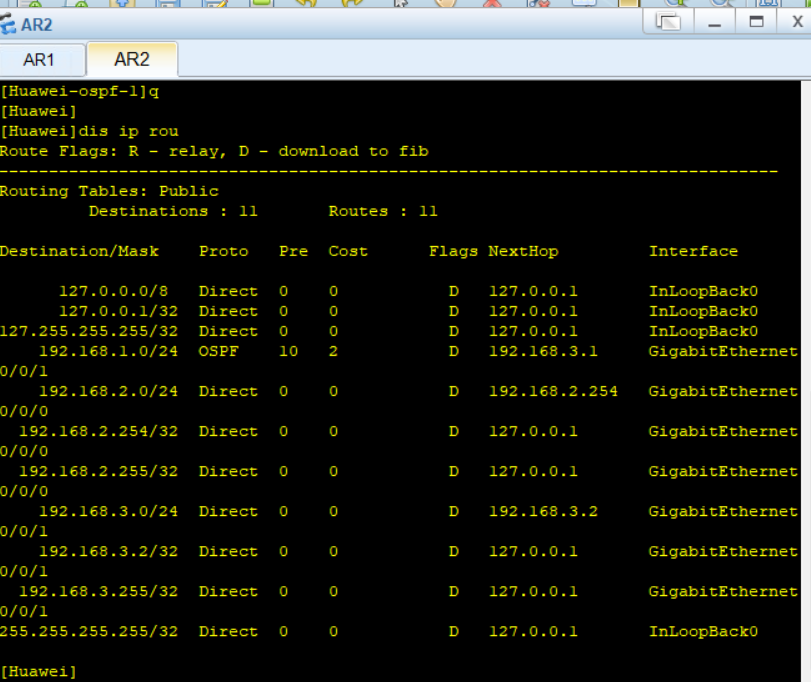Click destination 127.0.0.1/32
This screenshot has height=682, width=811.
(x=118, y=311)
